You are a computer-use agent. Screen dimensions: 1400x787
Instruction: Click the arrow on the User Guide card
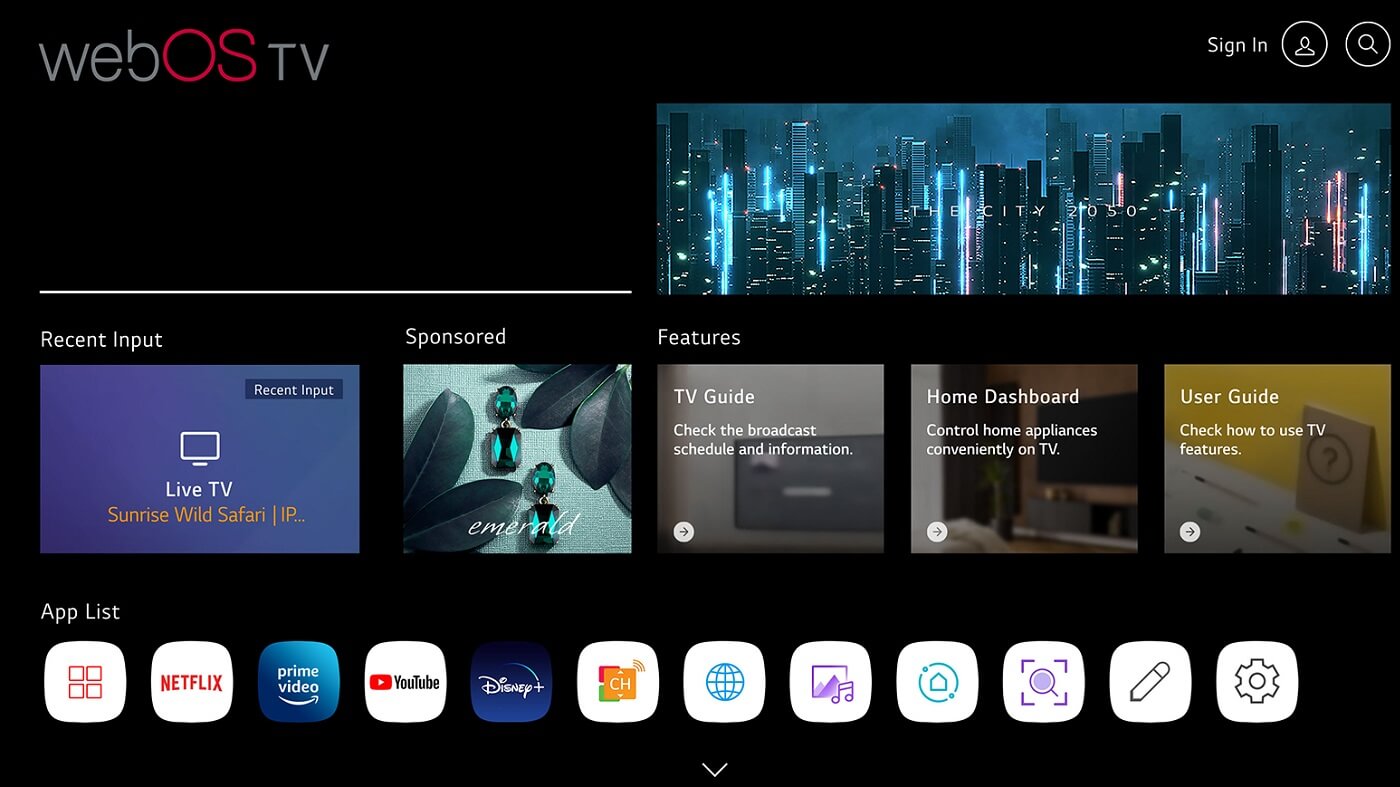pyautogui.click(x=1190, y=532)
